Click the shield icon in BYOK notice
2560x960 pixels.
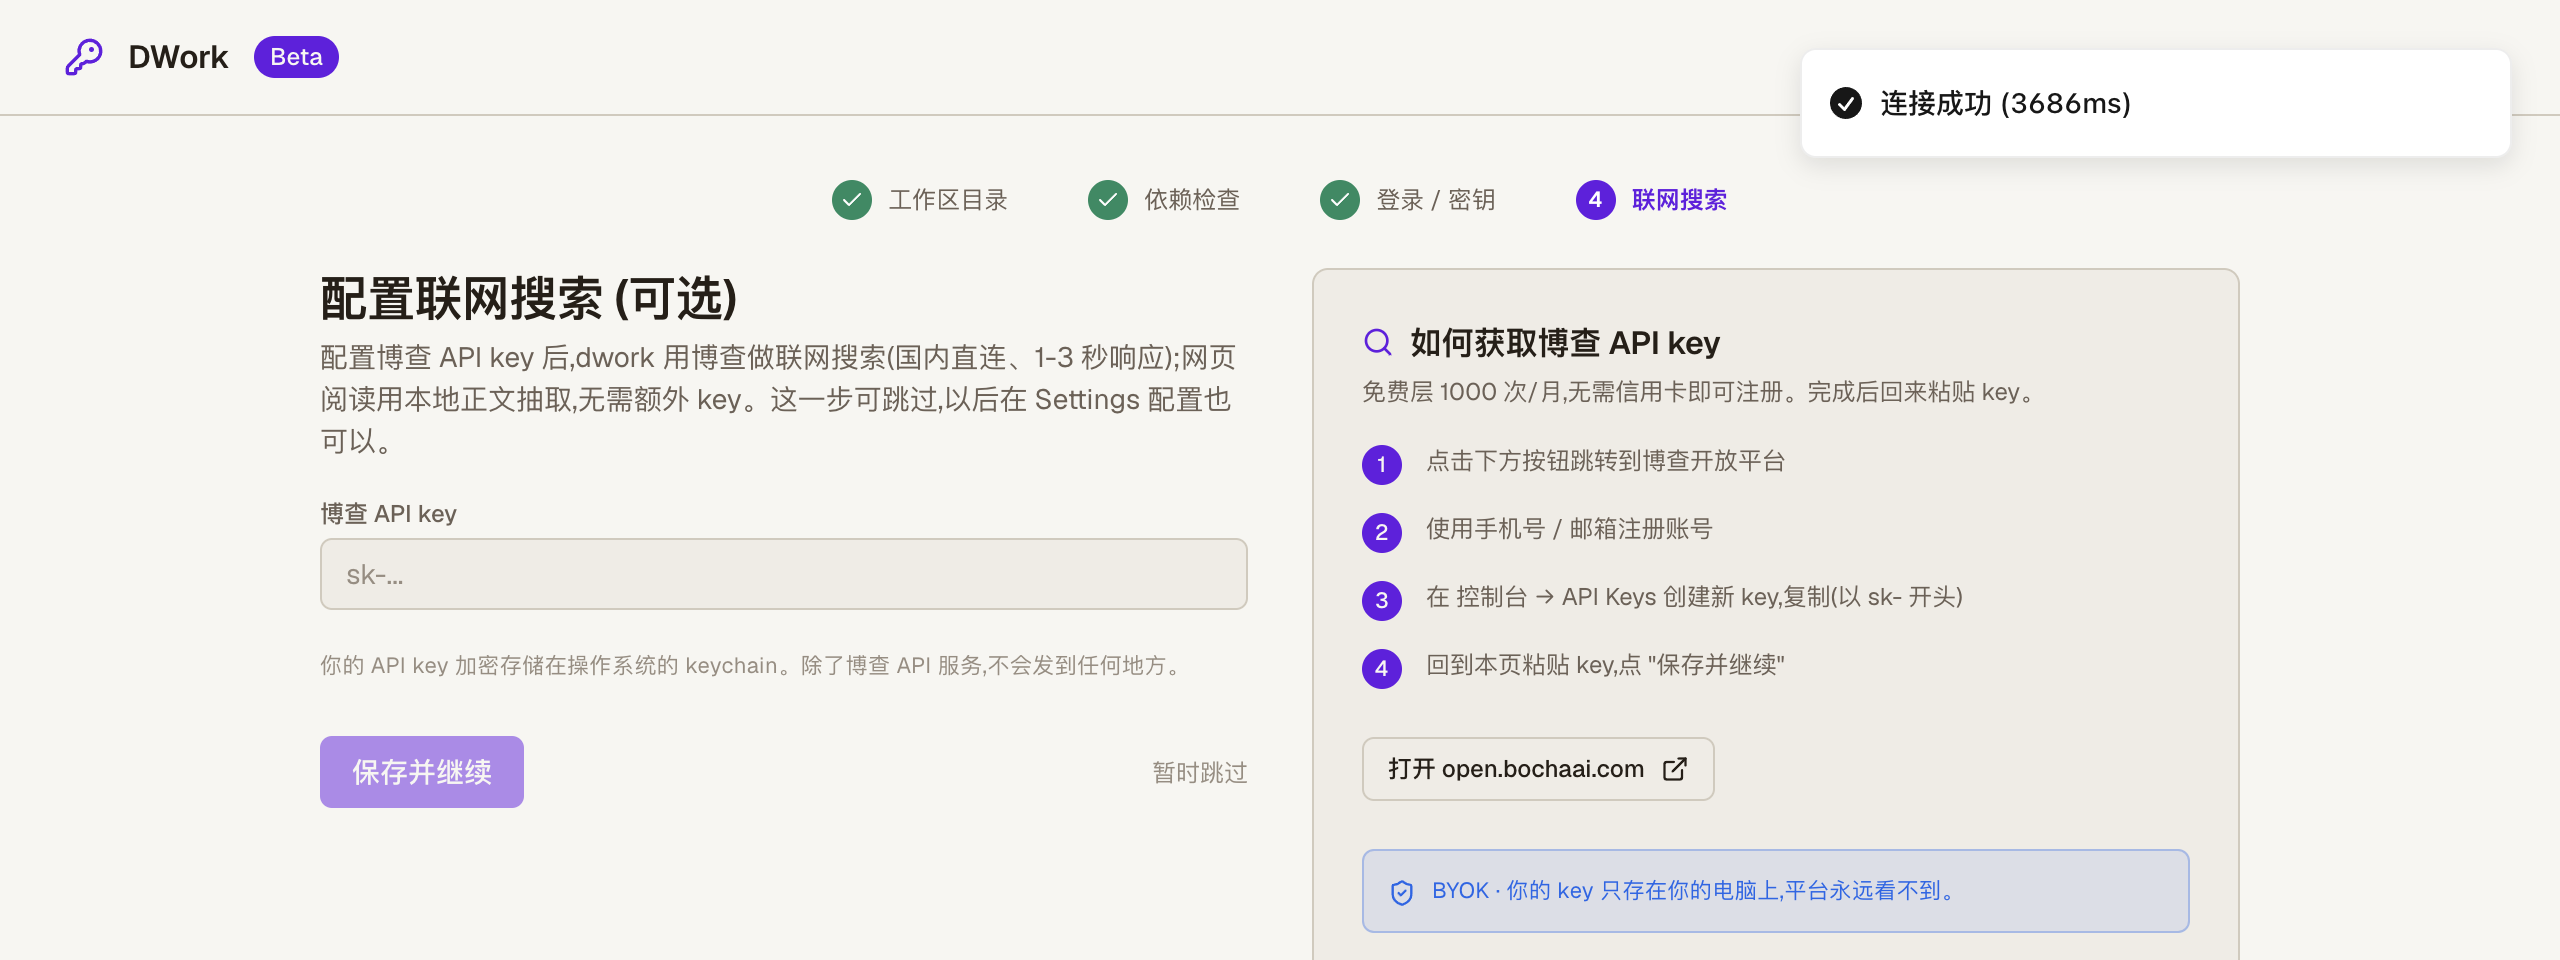point(1402,892)
